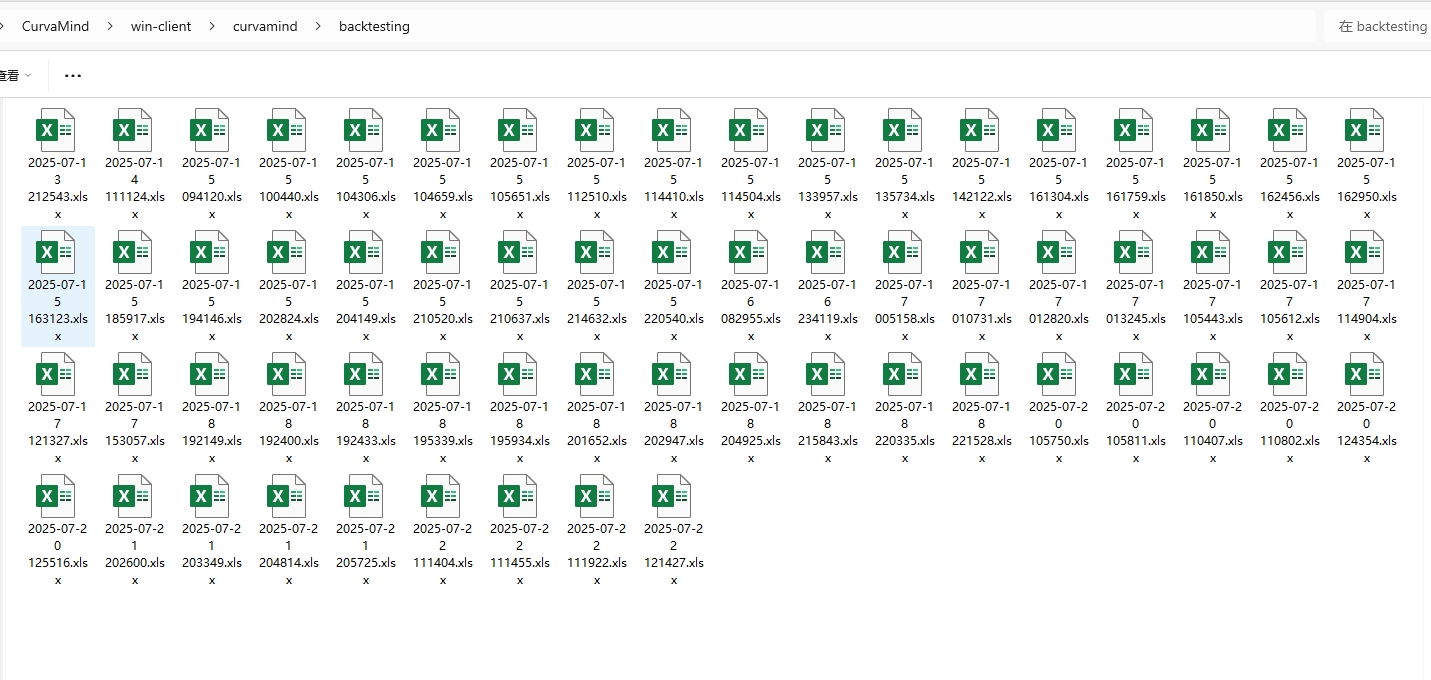
Task: Select the last file 2025-07-22 121427.xlsx
Action: pos(673,498)
